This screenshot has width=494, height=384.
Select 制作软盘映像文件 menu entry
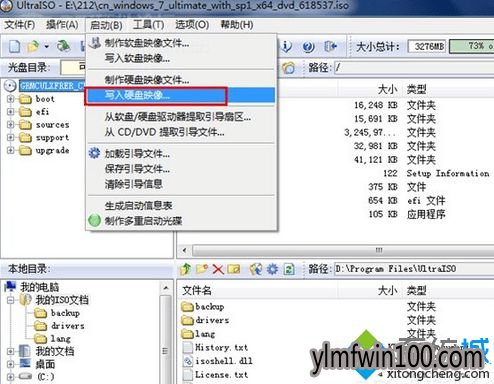(181, 43)
